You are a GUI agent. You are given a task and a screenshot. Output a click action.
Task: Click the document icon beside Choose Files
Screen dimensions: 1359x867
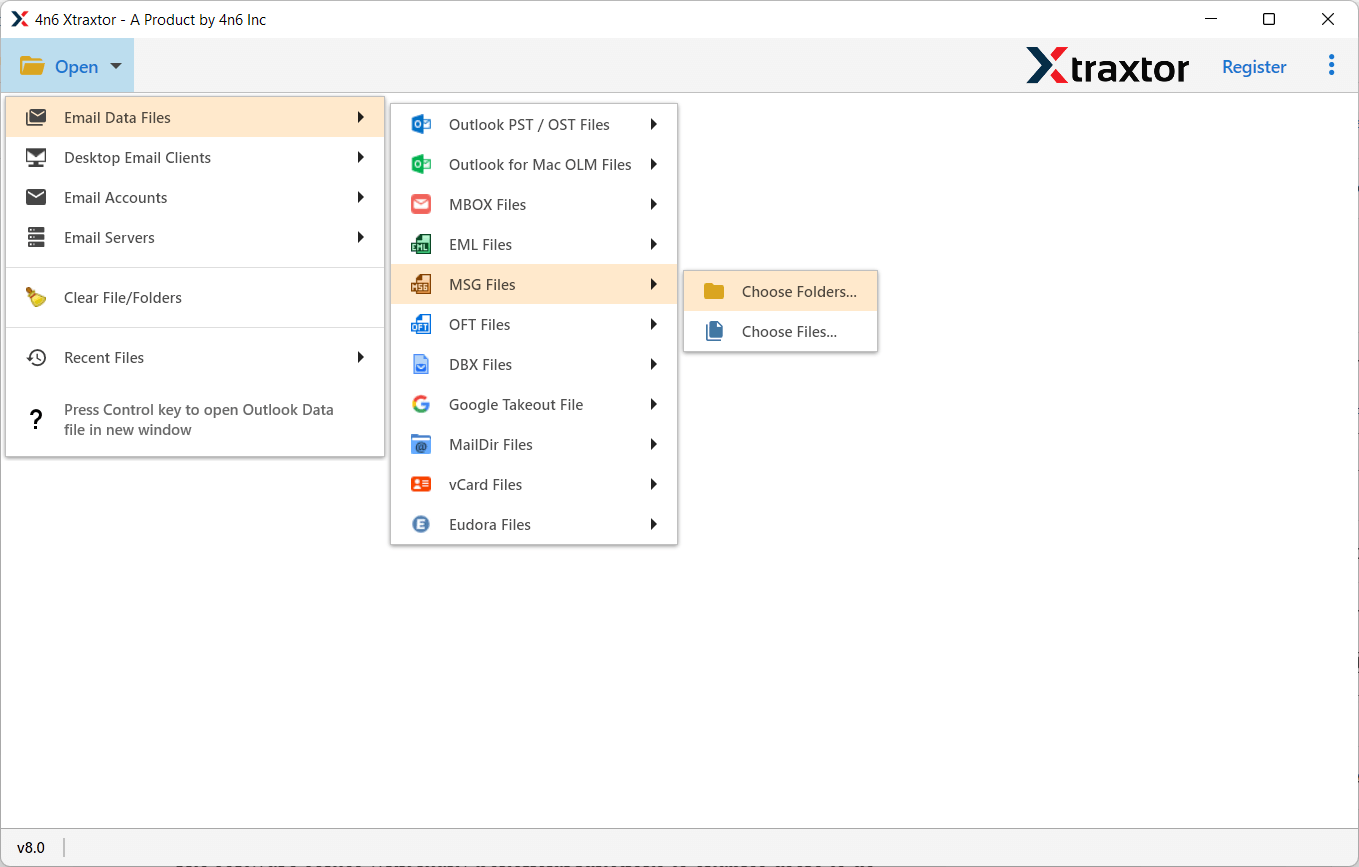[714, 331]
